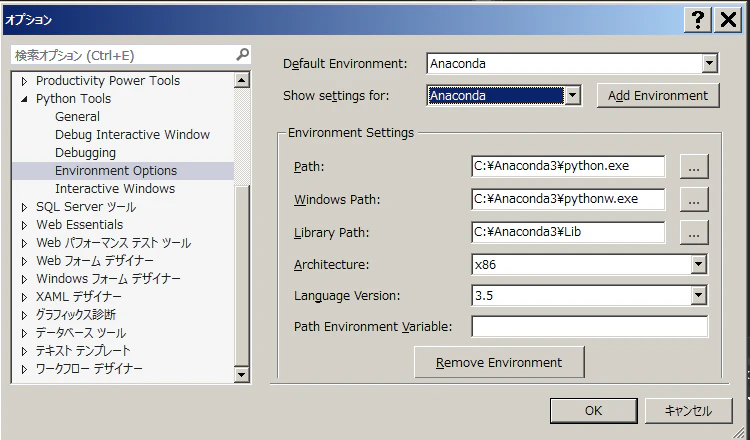Expand the Web Essentials node
The width and height of the screenshot is (750, 440).
24,225
